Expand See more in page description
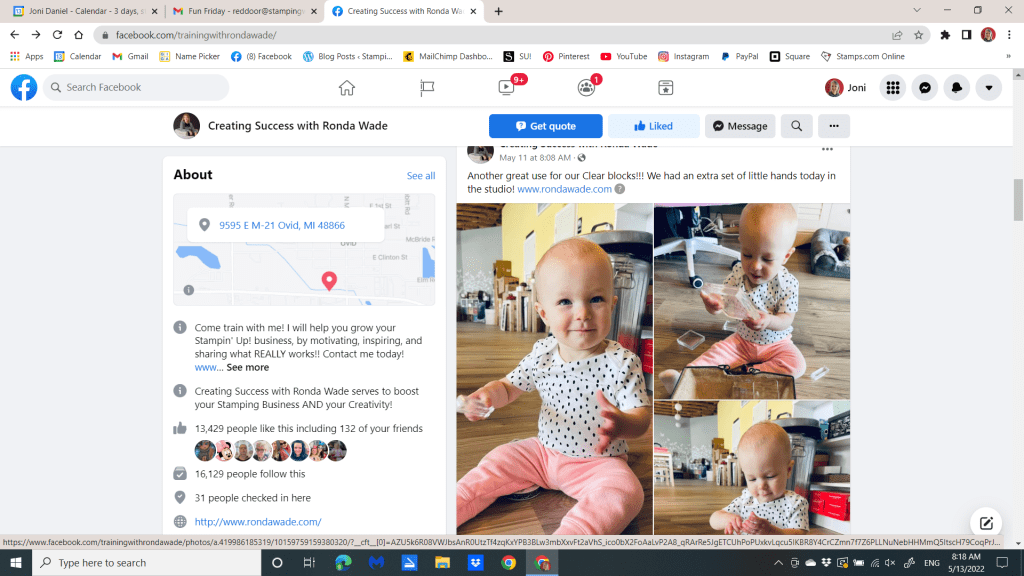The height and width of the screenshot is (576, 1024). click(x=247, y=368)
